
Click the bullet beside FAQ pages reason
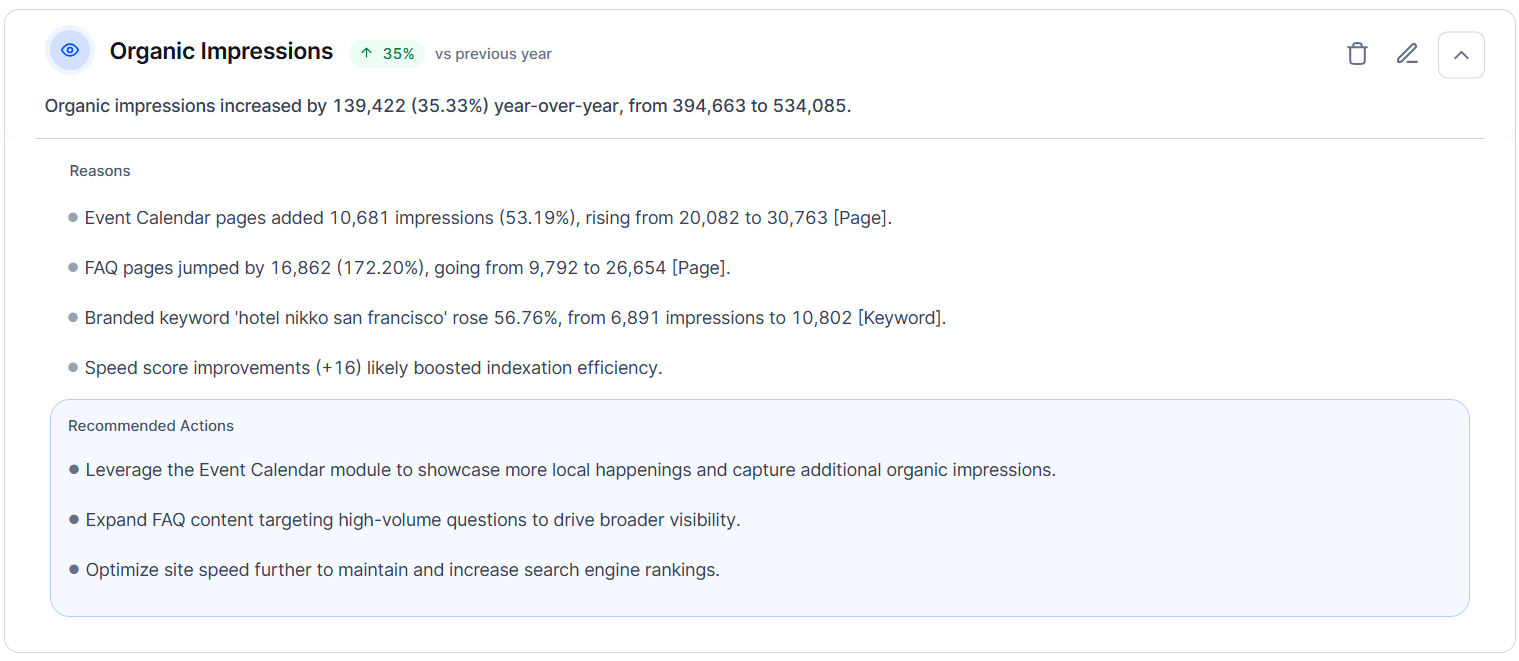pos(73,268)
